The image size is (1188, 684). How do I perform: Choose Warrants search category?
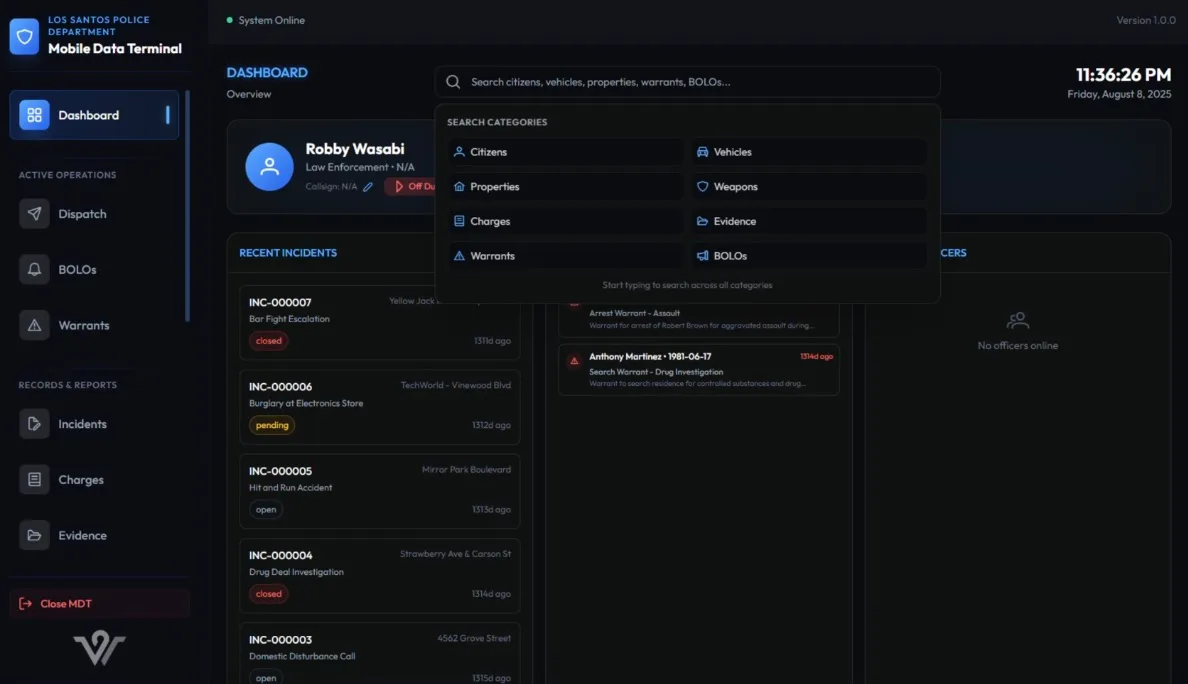(x=566, y=256)
